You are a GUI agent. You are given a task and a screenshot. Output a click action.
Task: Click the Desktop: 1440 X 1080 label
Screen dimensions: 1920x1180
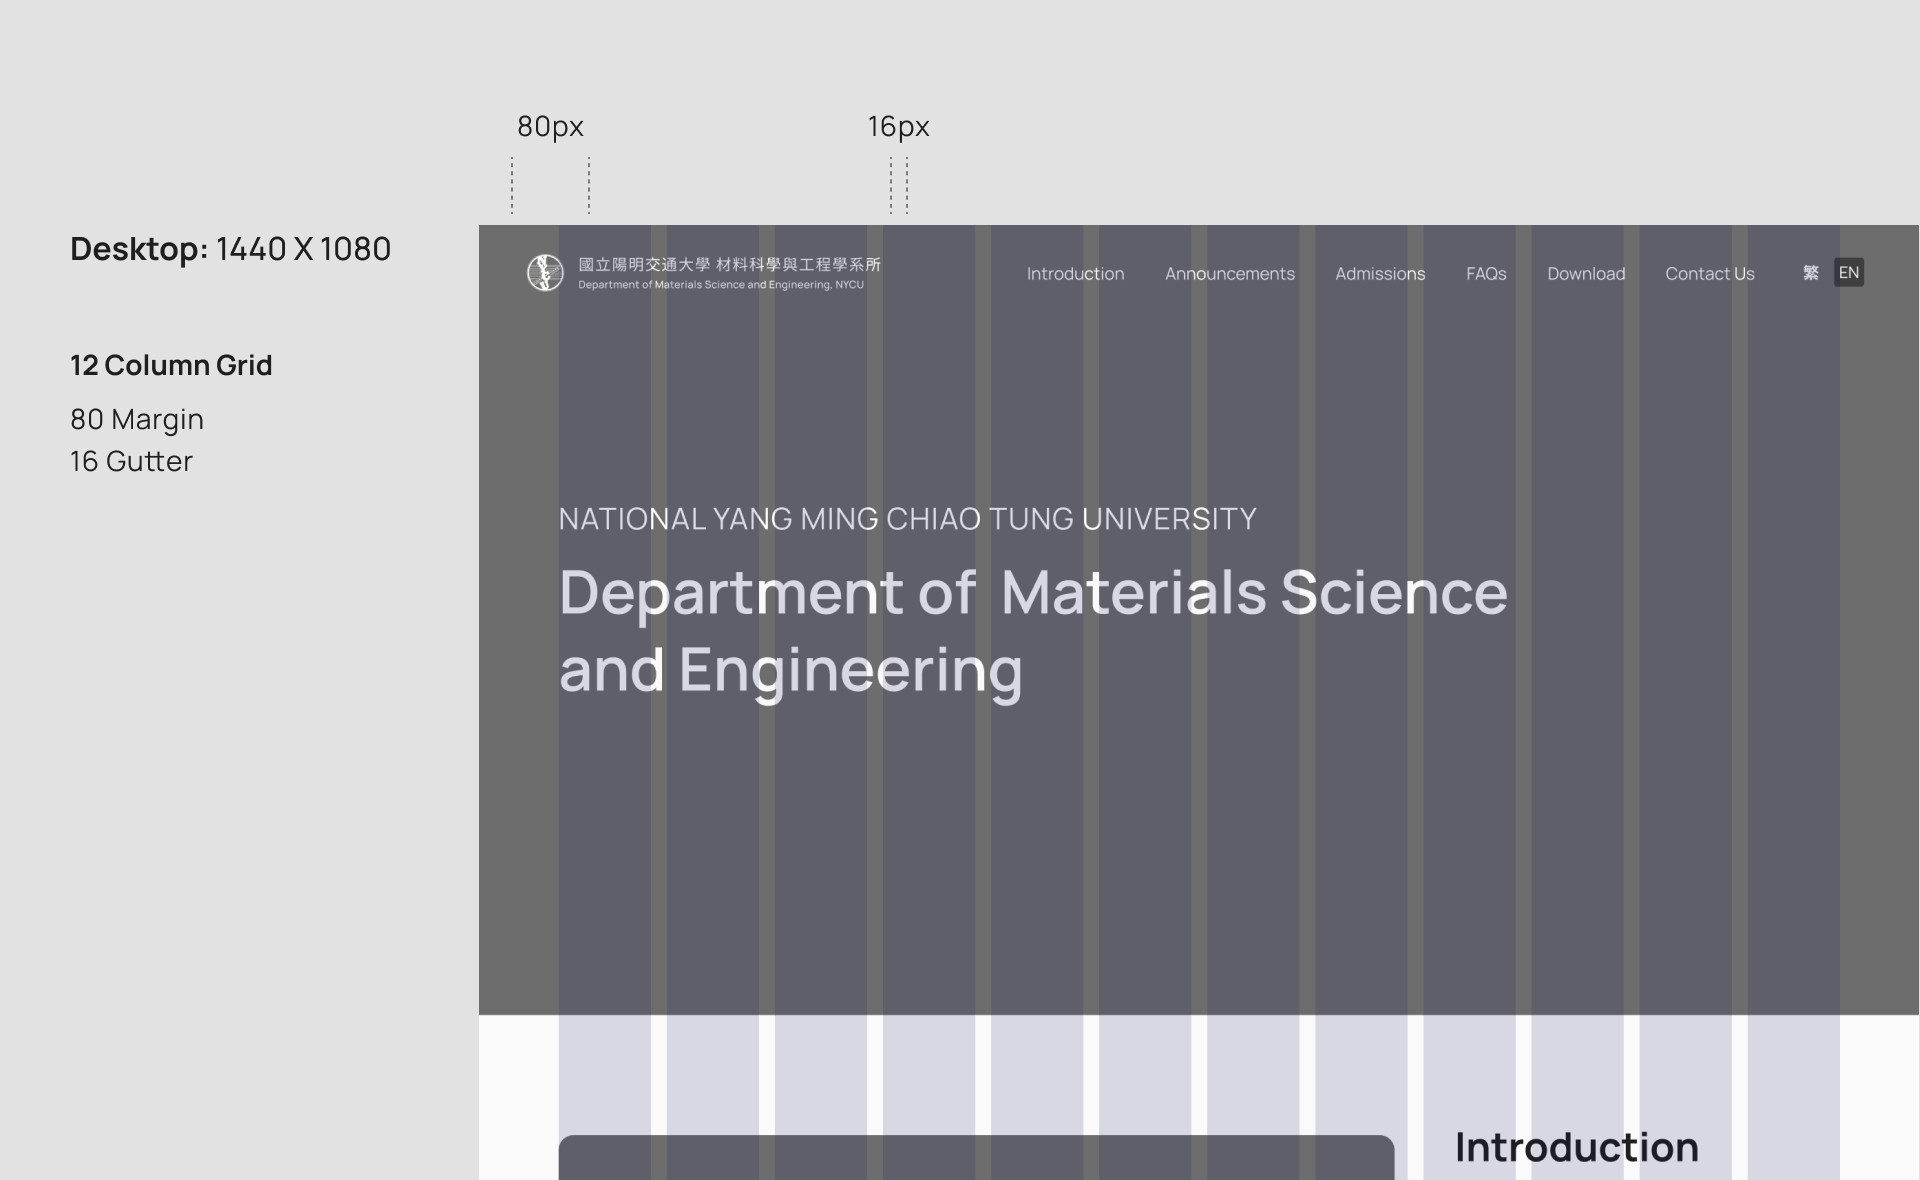tap(230, 249)
